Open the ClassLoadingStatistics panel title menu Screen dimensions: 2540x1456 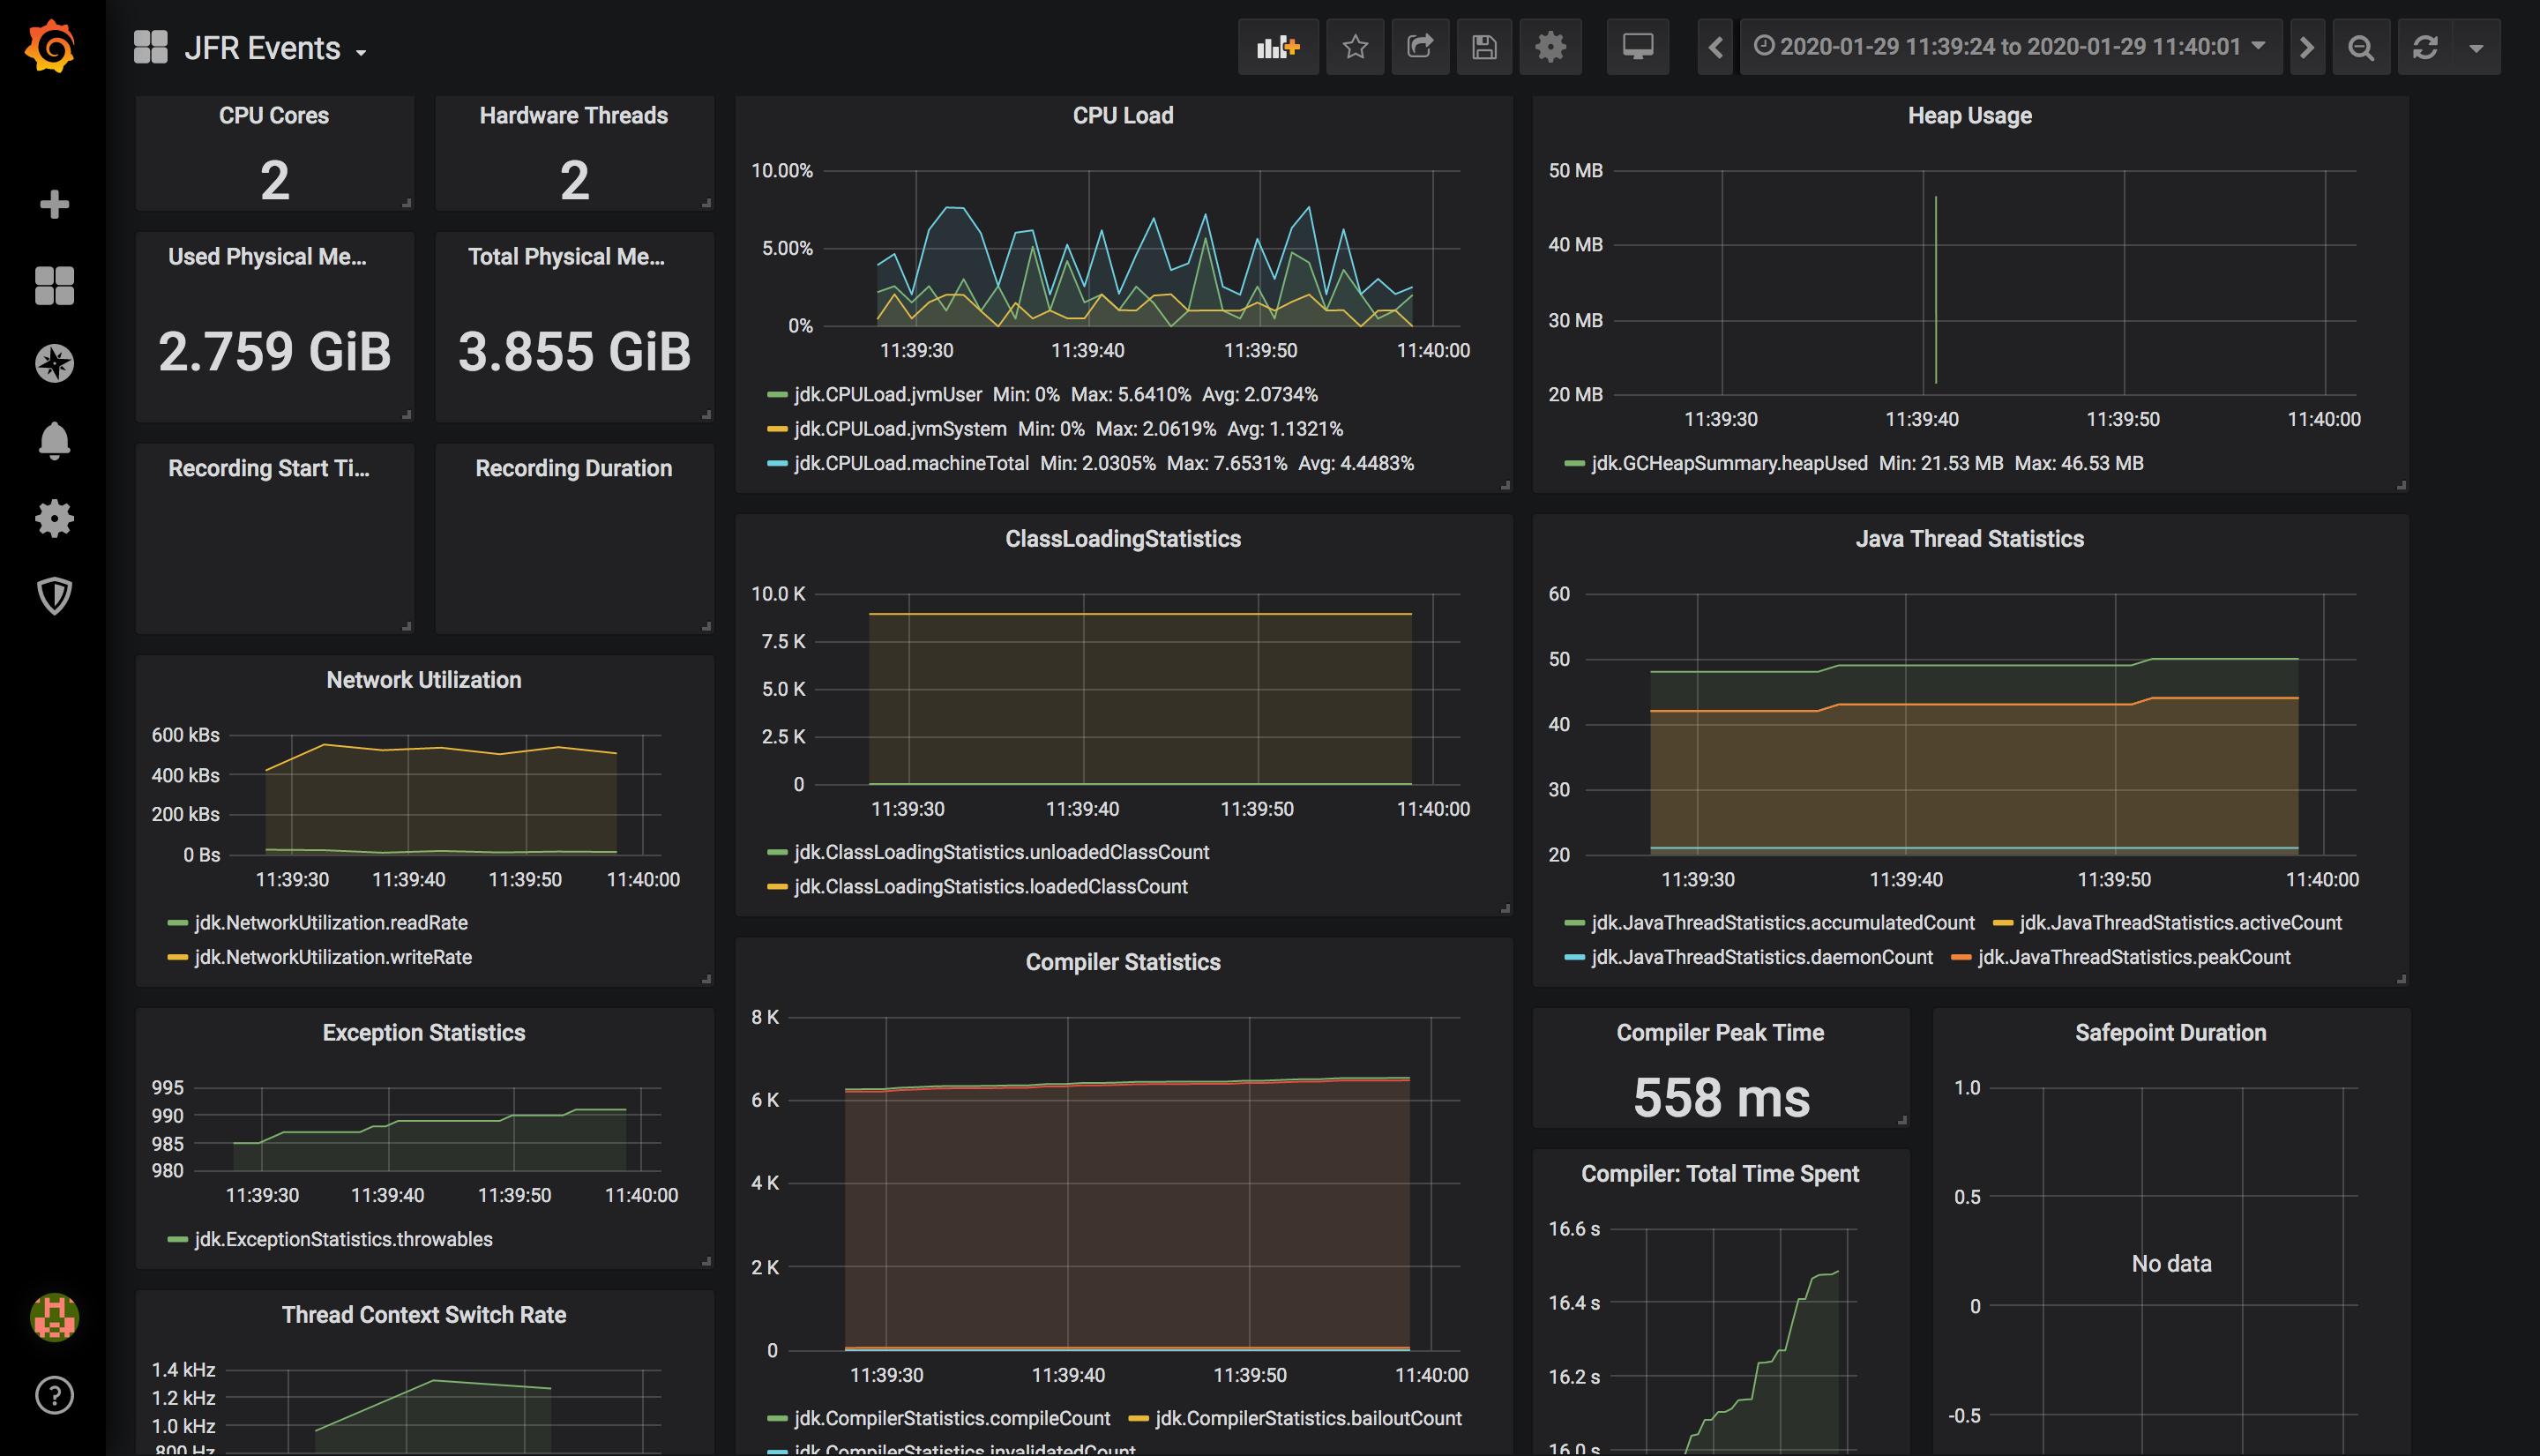1123,539
